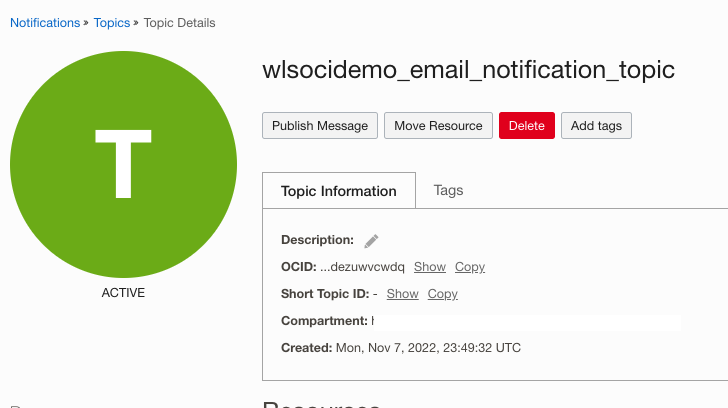Copy the Short Topic ID
The height and width of the screenshot is (408, 728).
tap(443, 294)
